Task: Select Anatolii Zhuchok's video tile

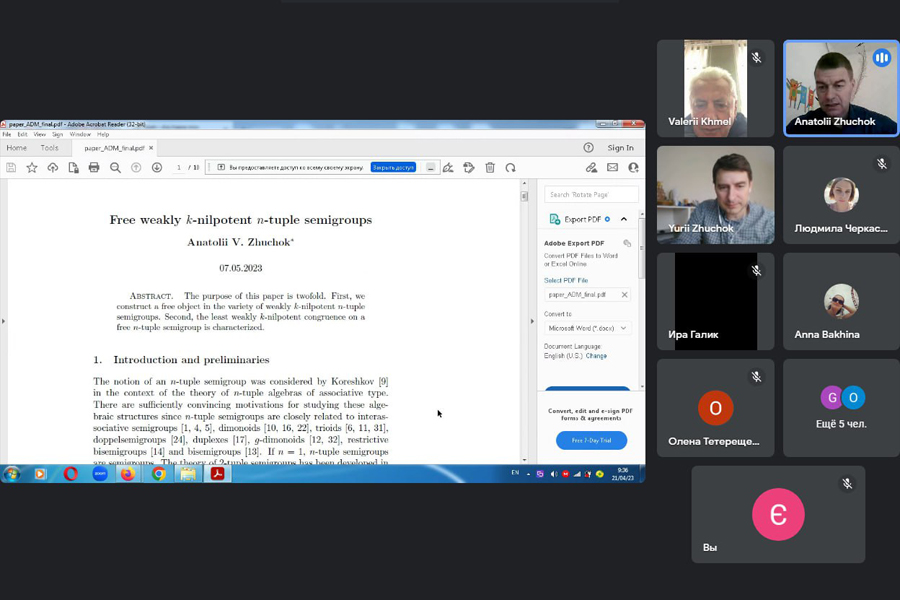Action: (x=841, y=88)
